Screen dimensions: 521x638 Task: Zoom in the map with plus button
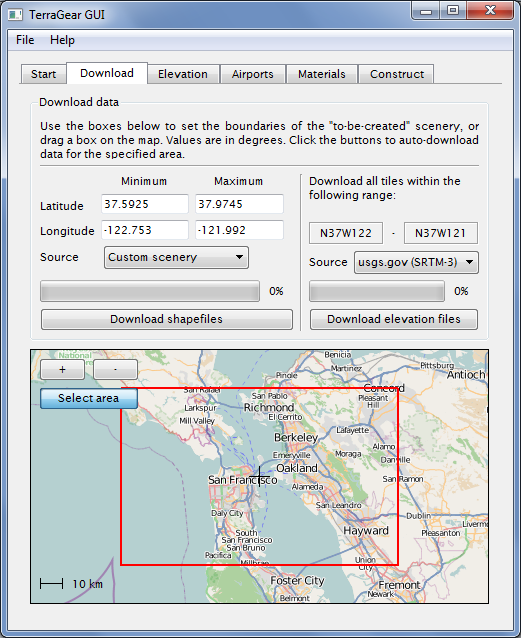(62, 369)
